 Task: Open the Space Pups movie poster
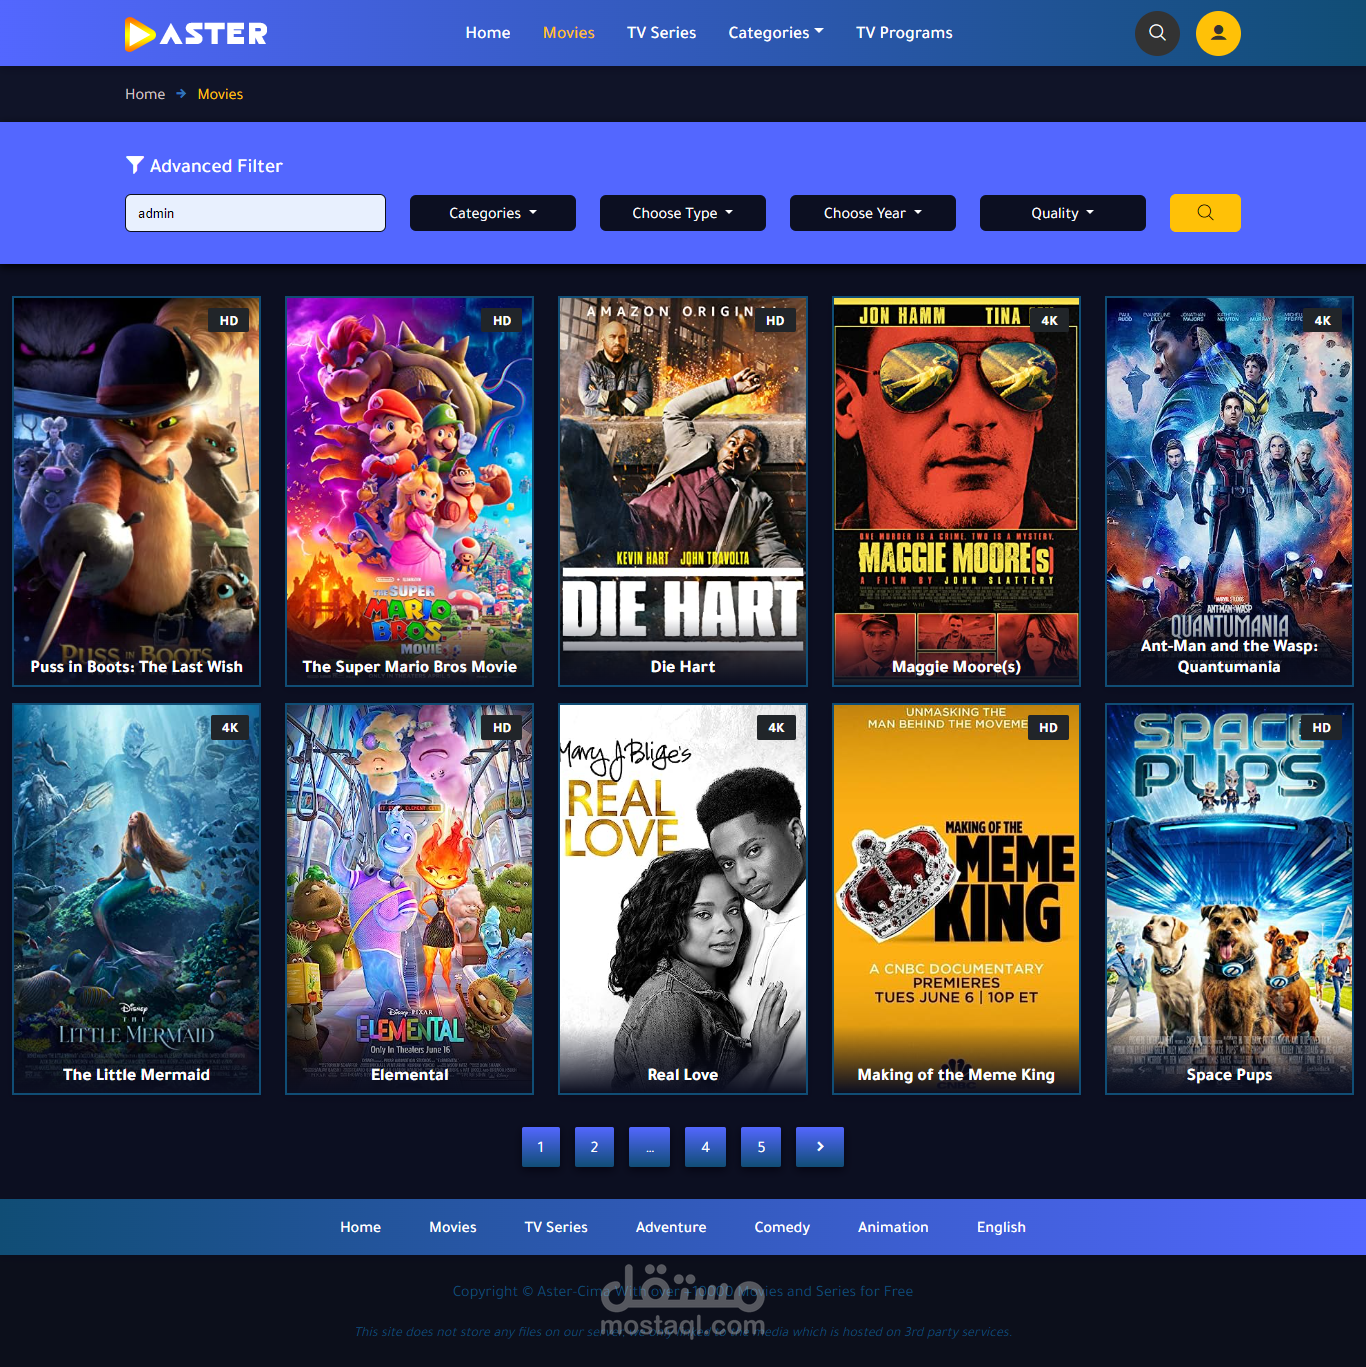[1229, 899]
